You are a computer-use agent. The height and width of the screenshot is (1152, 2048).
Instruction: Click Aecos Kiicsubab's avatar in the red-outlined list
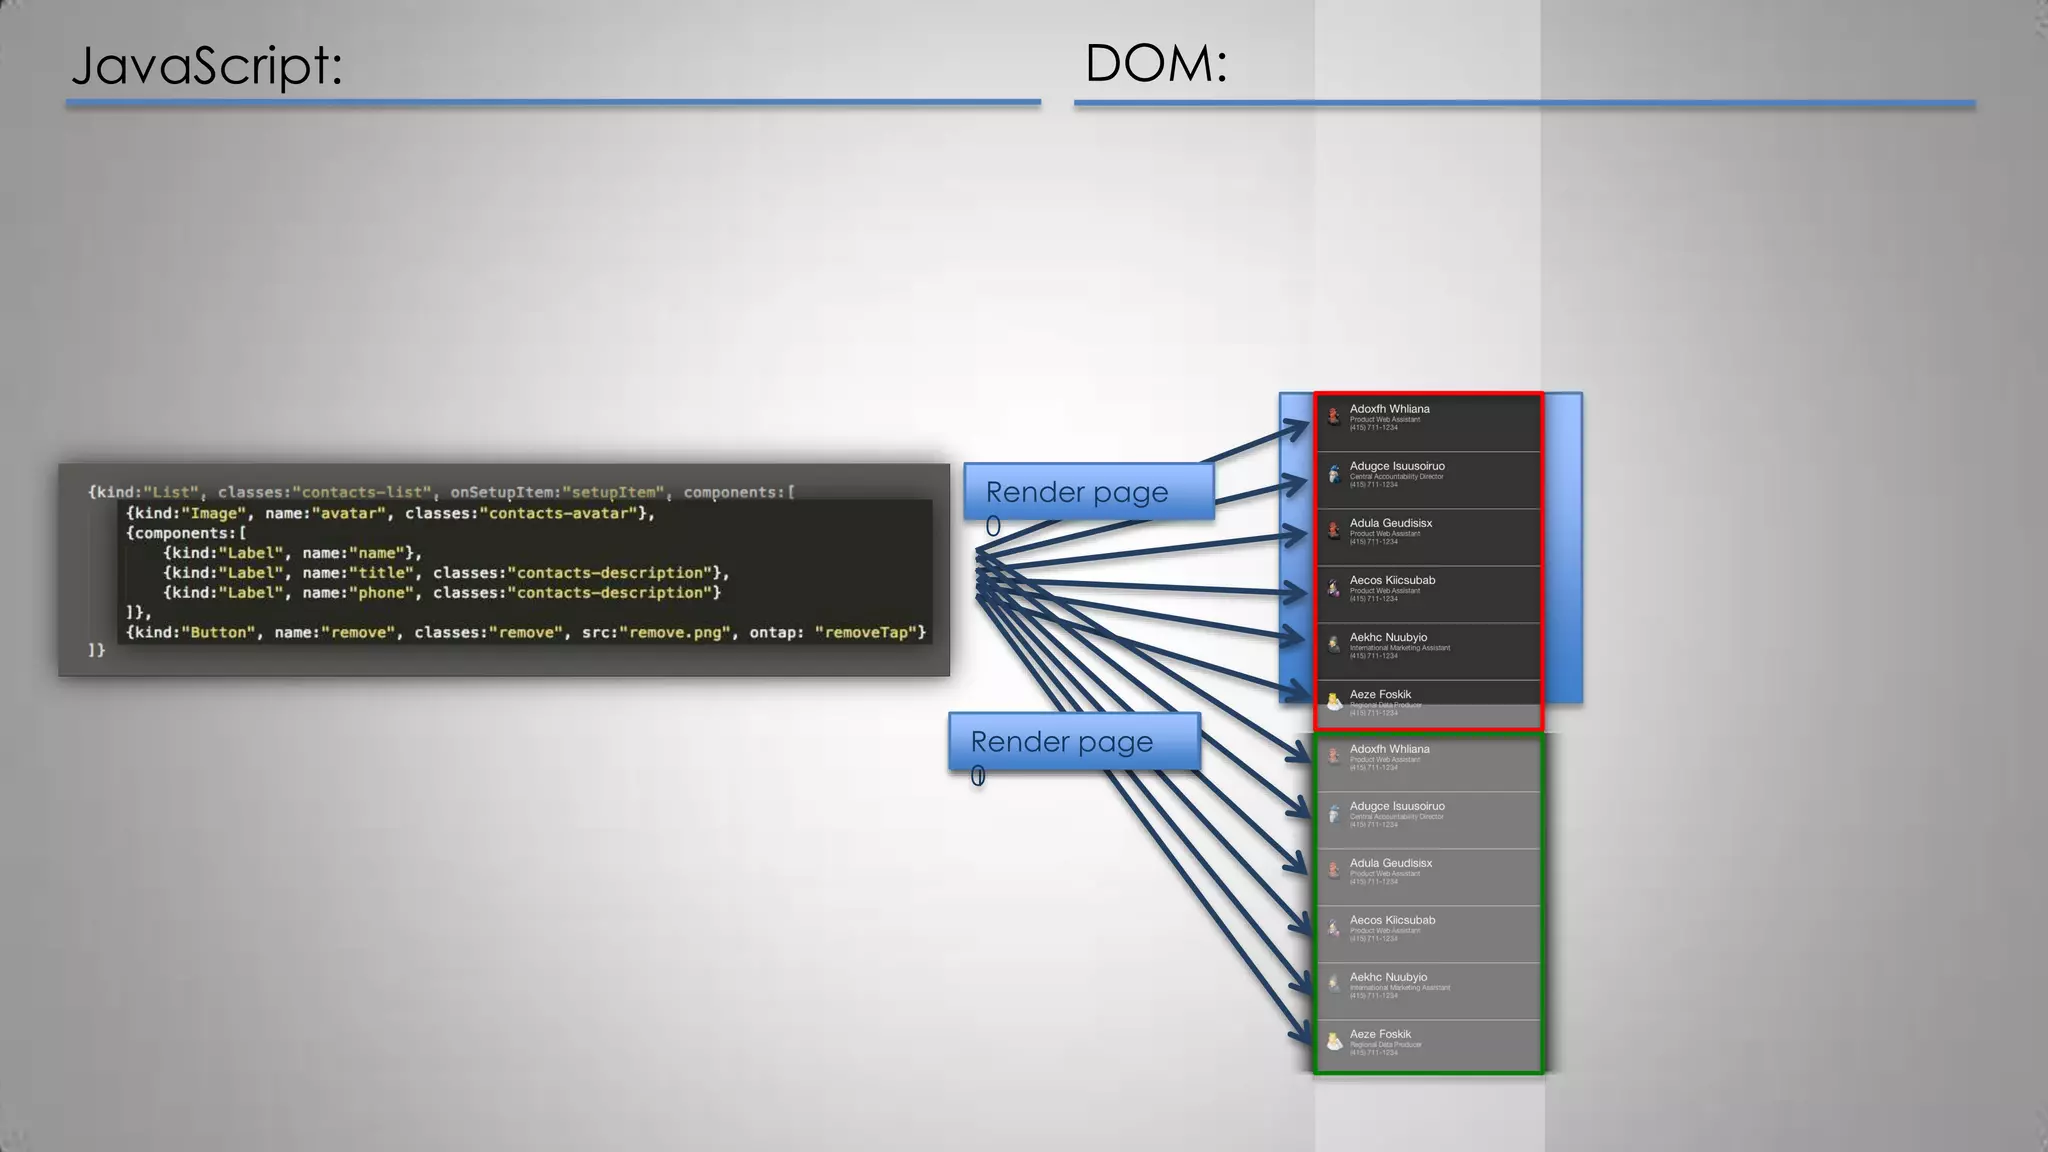pos(1334,587)
